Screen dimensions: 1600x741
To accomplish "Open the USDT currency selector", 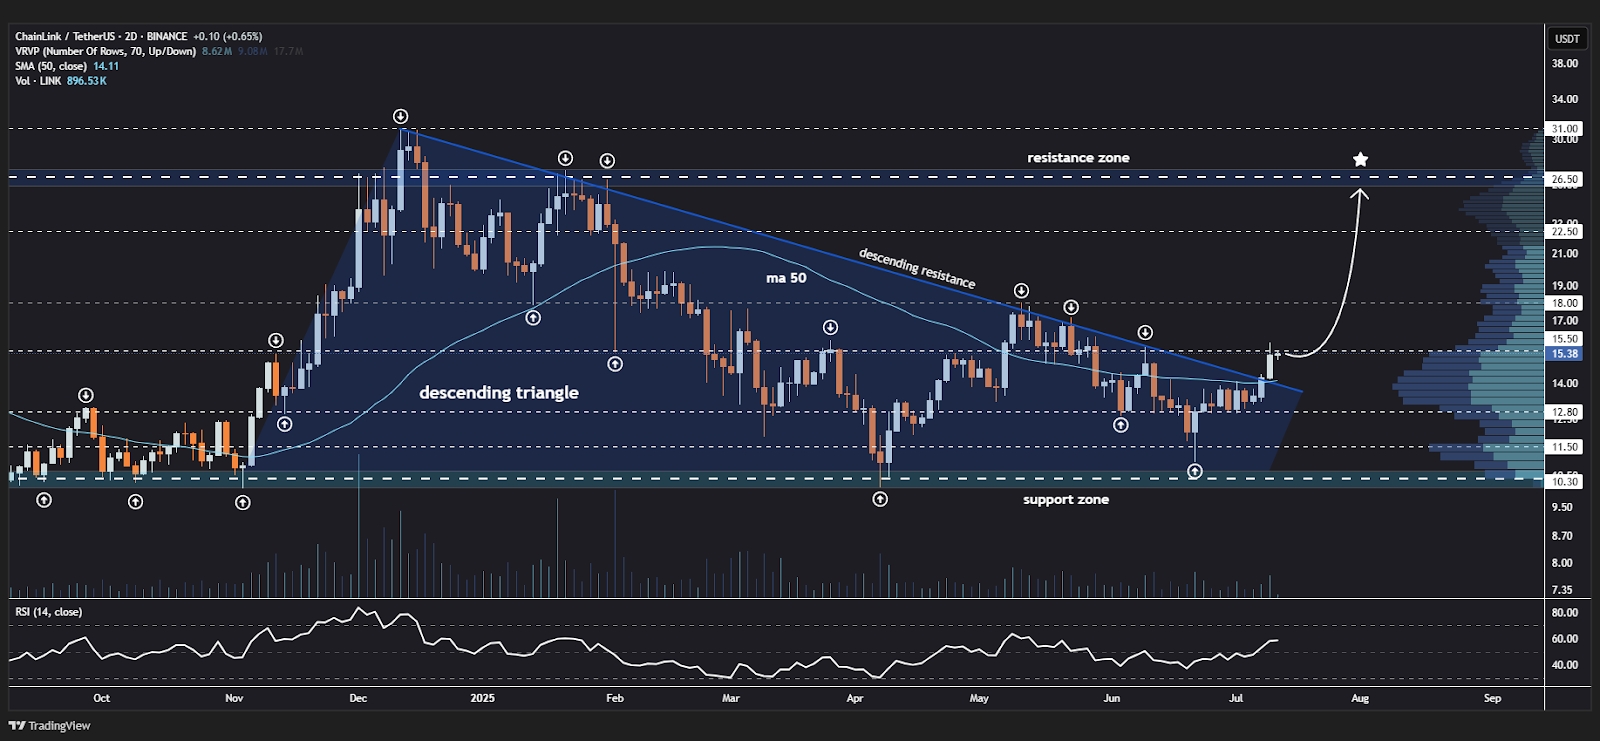I will tap(1567, 39).
